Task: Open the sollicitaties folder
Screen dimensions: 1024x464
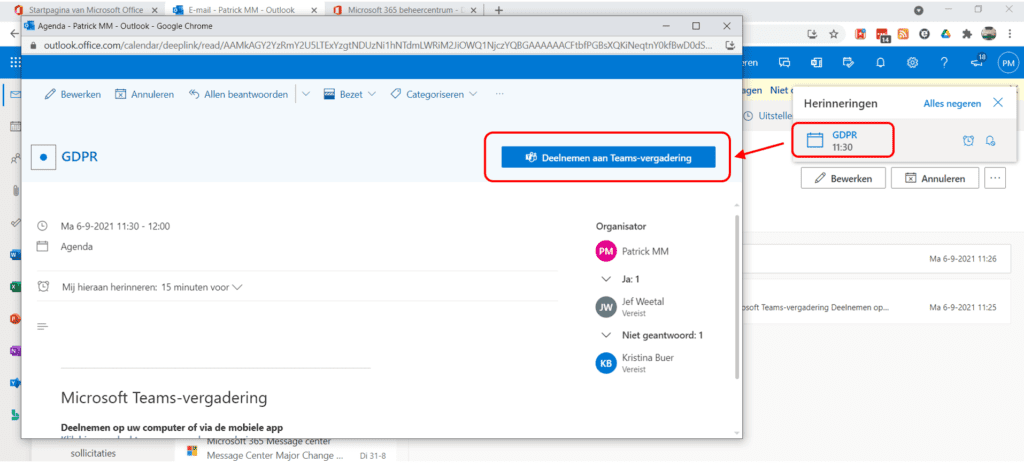Action: coord(91,453)
